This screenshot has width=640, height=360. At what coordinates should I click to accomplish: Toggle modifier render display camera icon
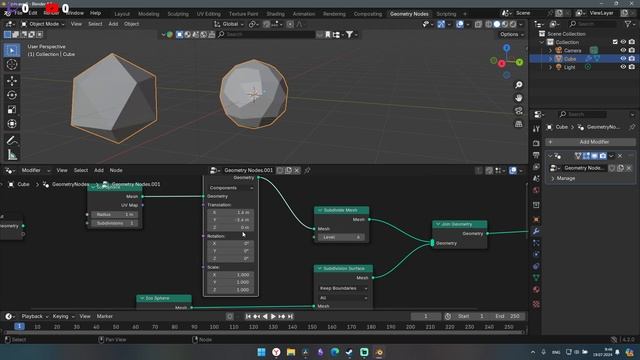(x=602, y=156)
